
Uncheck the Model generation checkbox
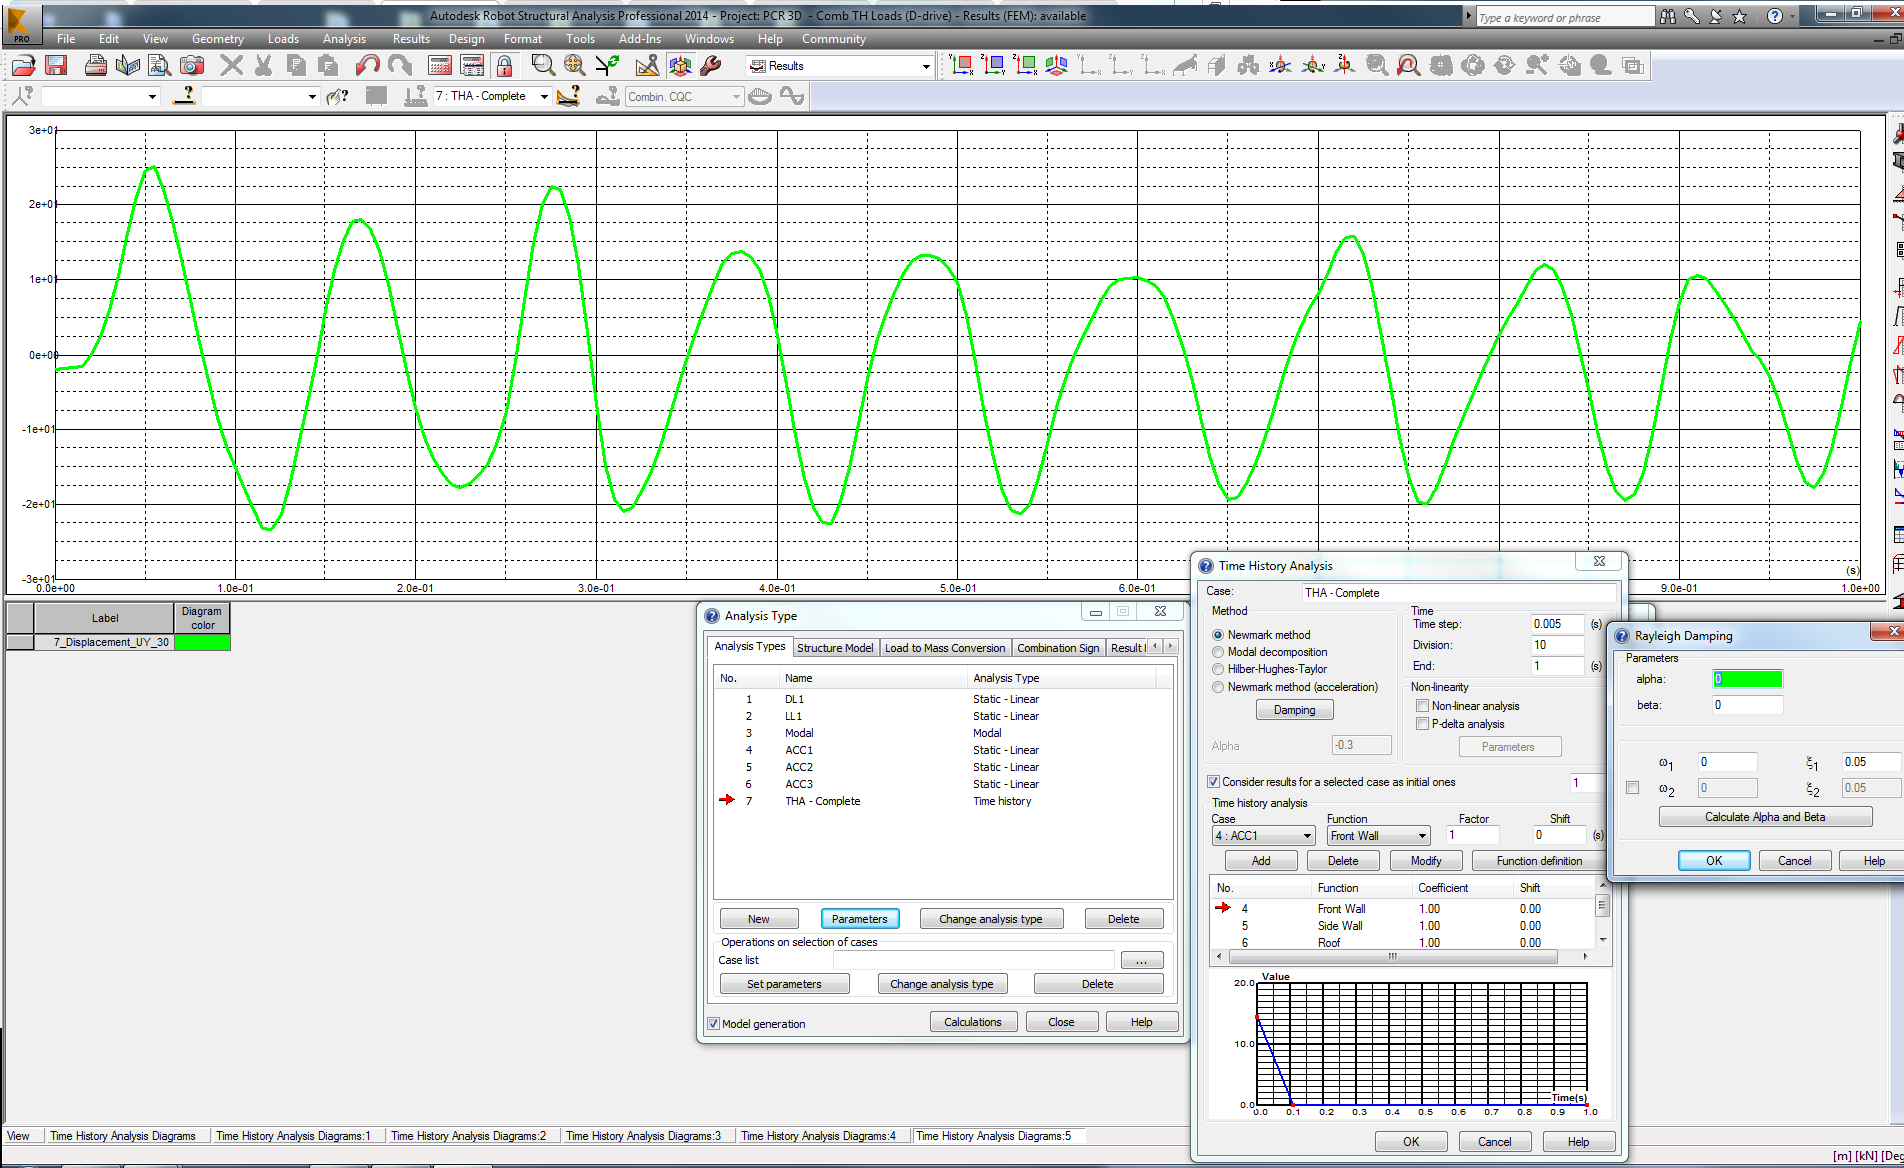pos(713,1023)
